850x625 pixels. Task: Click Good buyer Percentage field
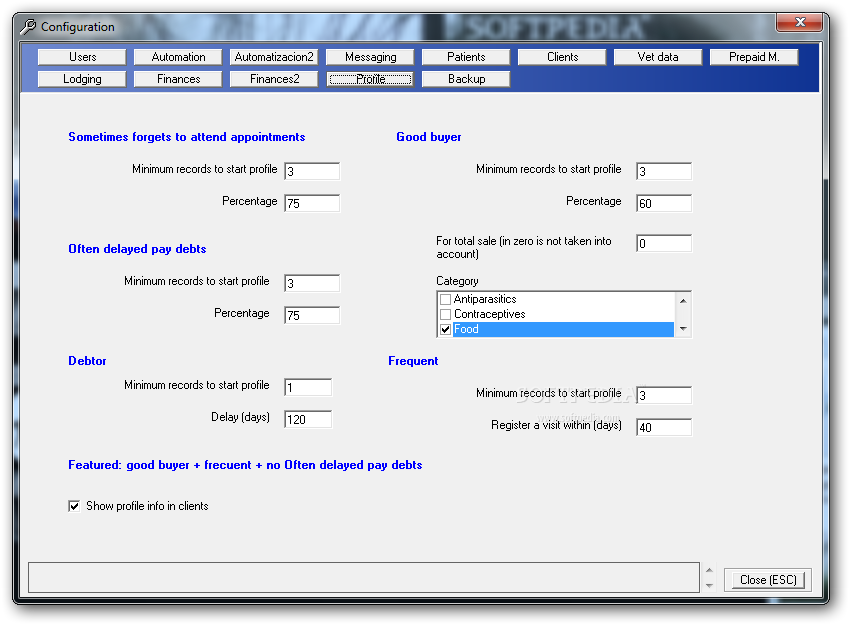664,203
